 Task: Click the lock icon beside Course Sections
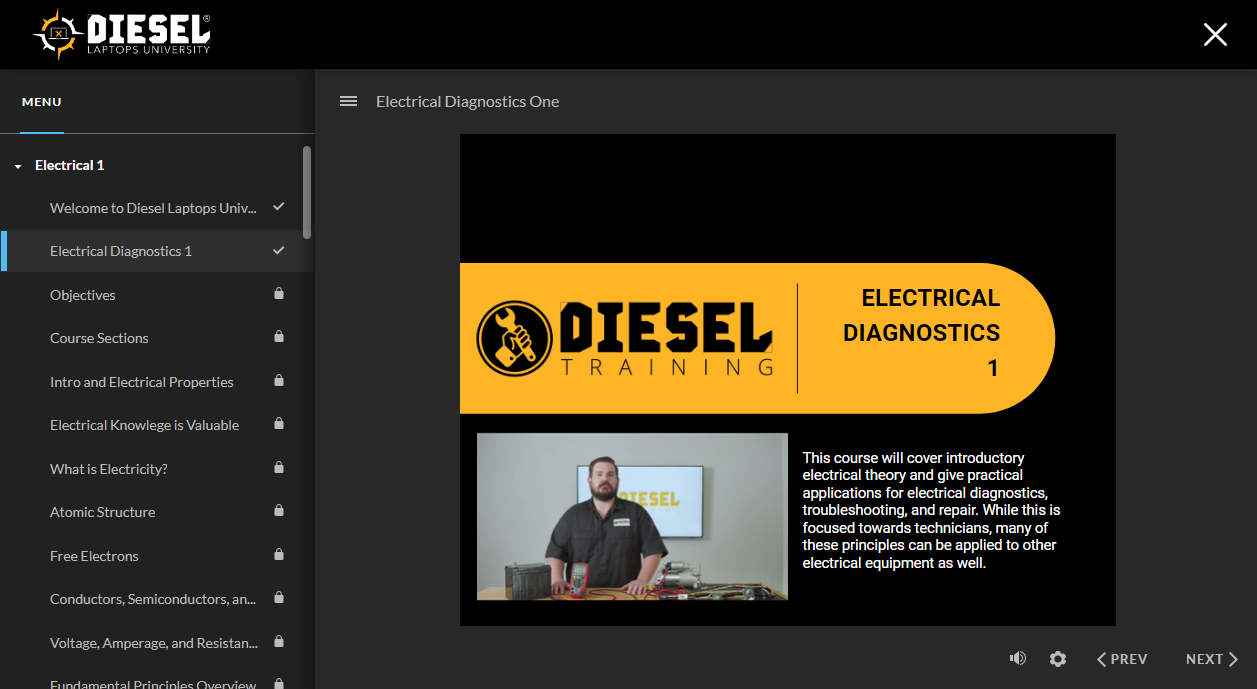point(279,337)
